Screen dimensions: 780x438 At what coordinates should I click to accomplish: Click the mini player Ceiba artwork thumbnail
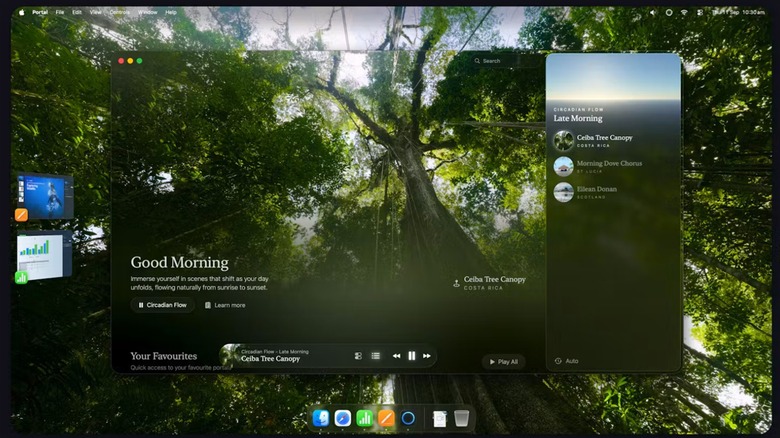(x=229, y=355)
